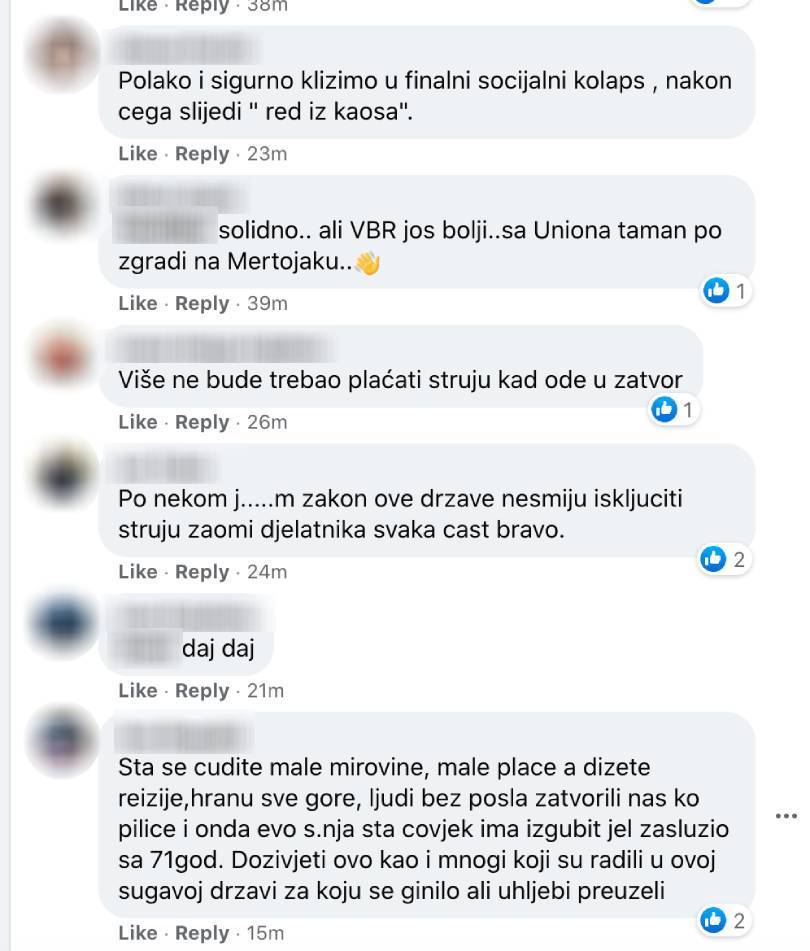Like the comment posted 24m ago
The height and width of the screenshot is (951, 810).
tap(138, 572)
